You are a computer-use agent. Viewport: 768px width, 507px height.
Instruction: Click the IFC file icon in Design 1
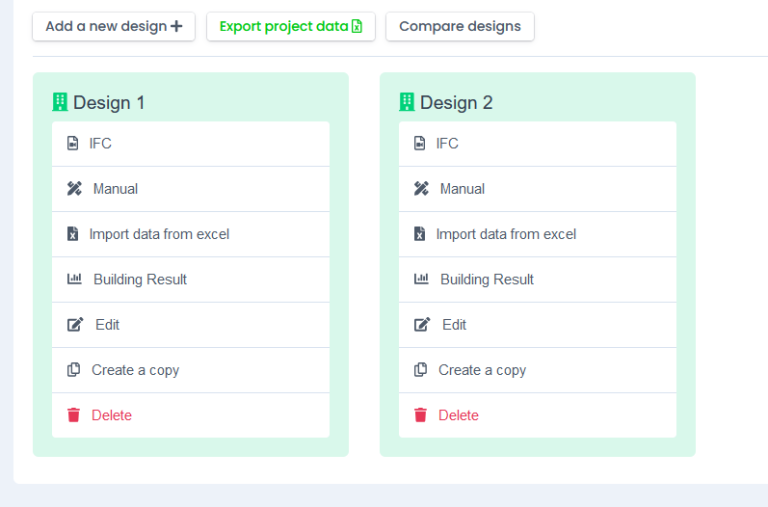click(72, 144)
